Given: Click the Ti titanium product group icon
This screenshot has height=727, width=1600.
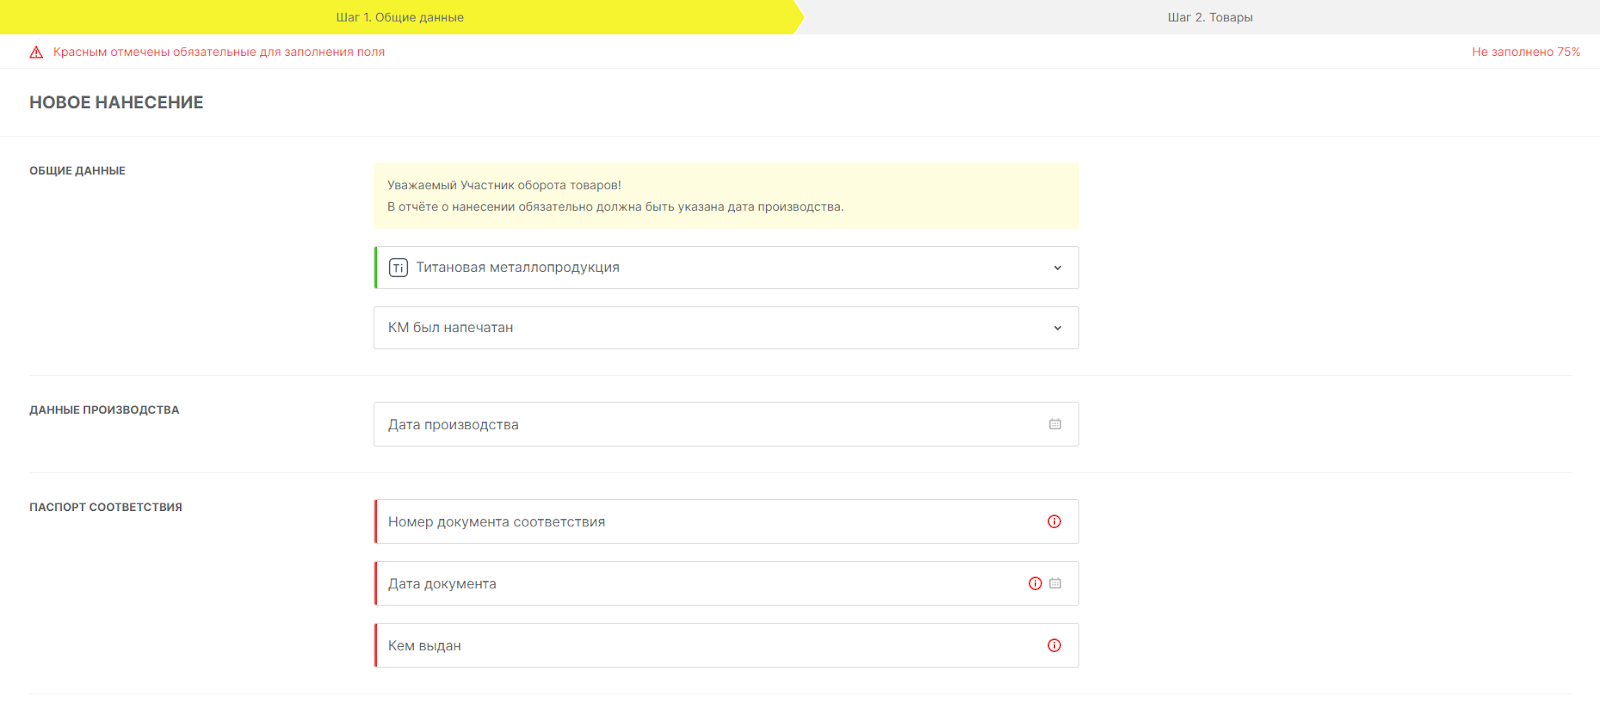Looking at the screenshot, I should [x=398, y=268].
